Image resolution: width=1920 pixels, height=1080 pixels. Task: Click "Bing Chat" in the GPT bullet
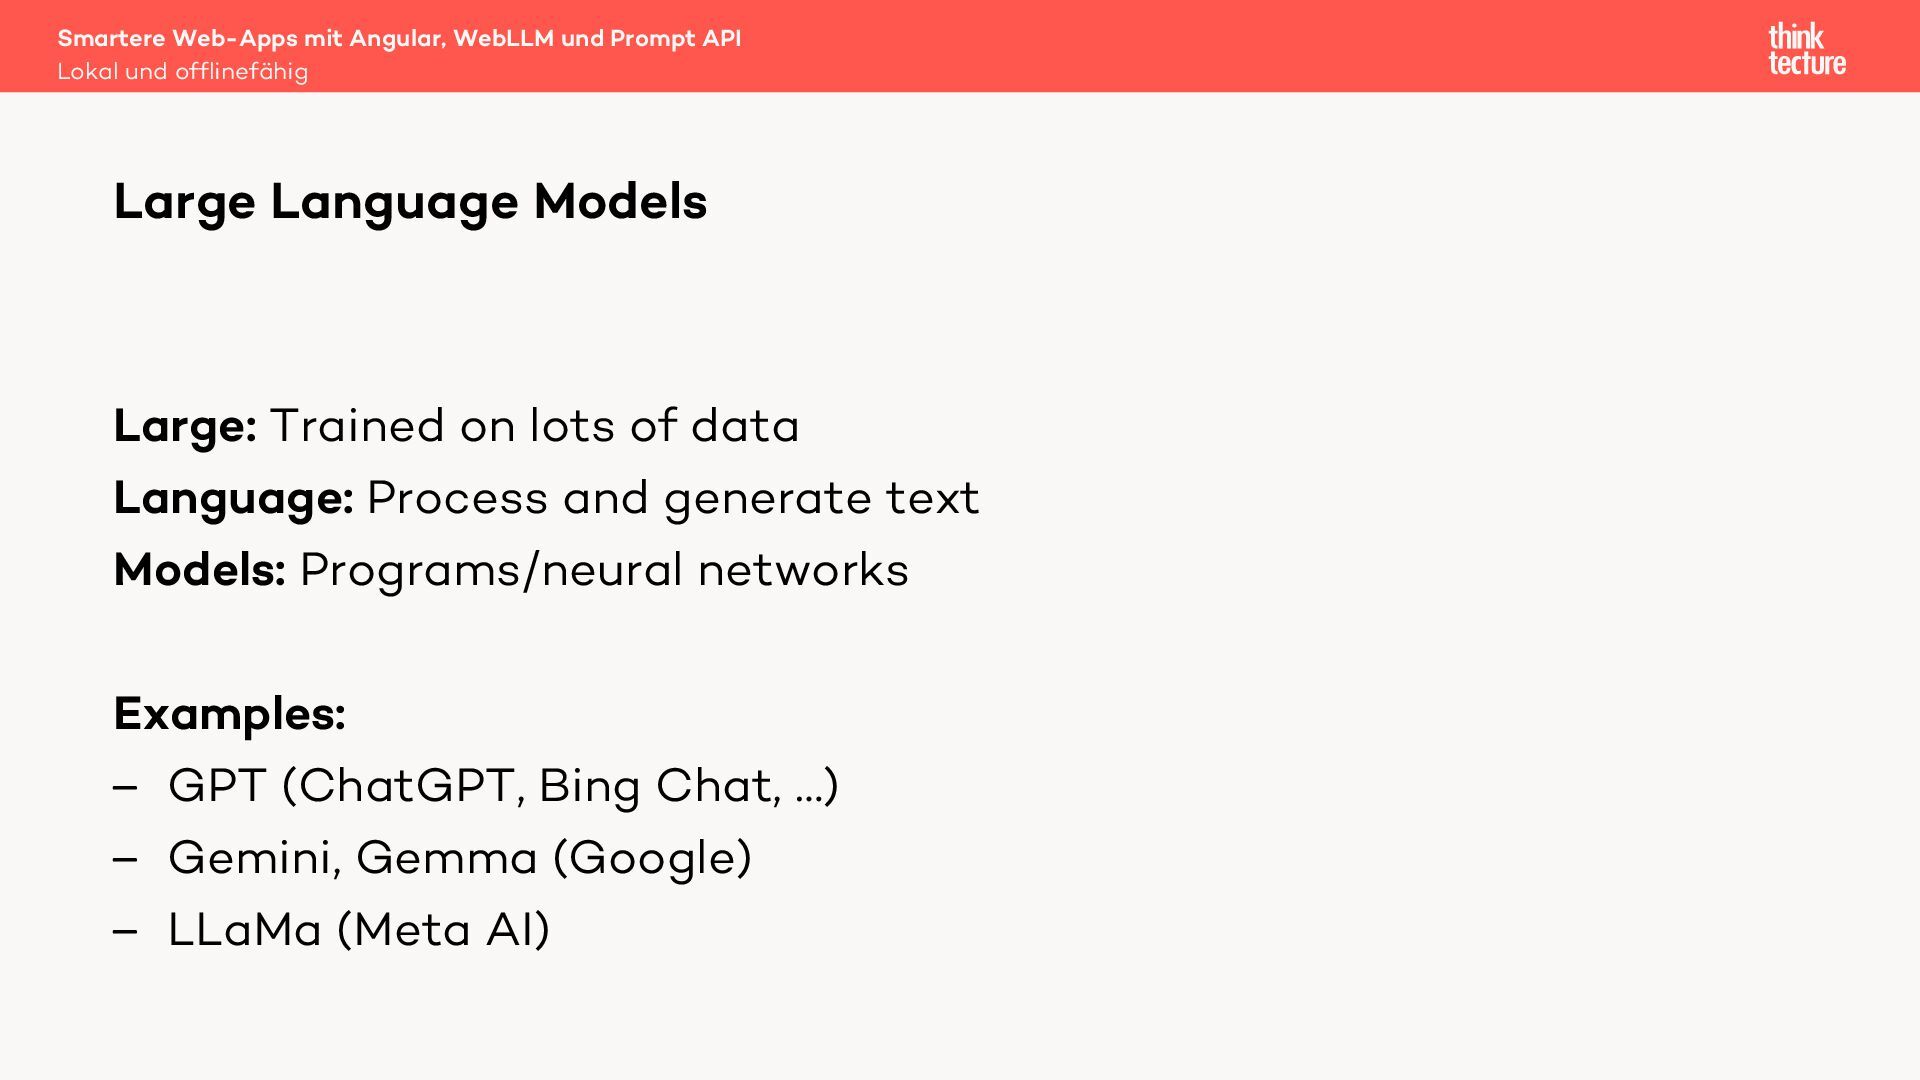(657, 786)
